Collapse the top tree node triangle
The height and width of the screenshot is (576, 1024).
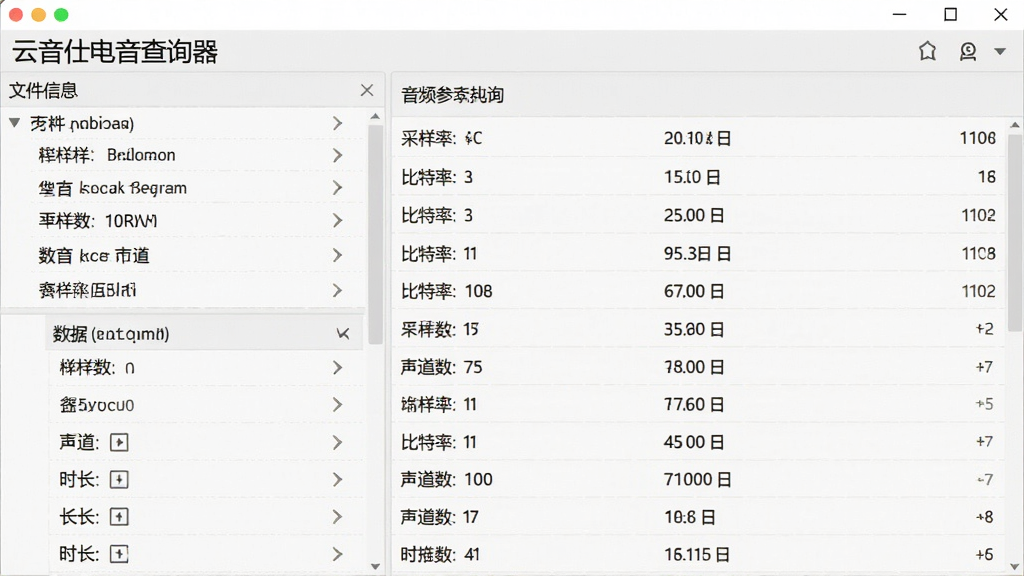coord(15,123)
